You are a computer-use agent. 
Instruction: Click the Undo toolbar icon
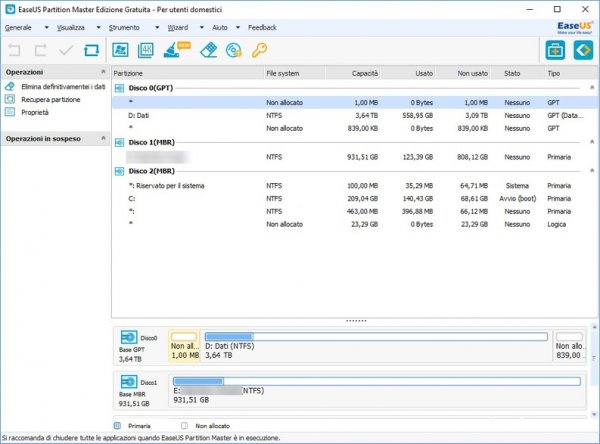coord(14,50)
